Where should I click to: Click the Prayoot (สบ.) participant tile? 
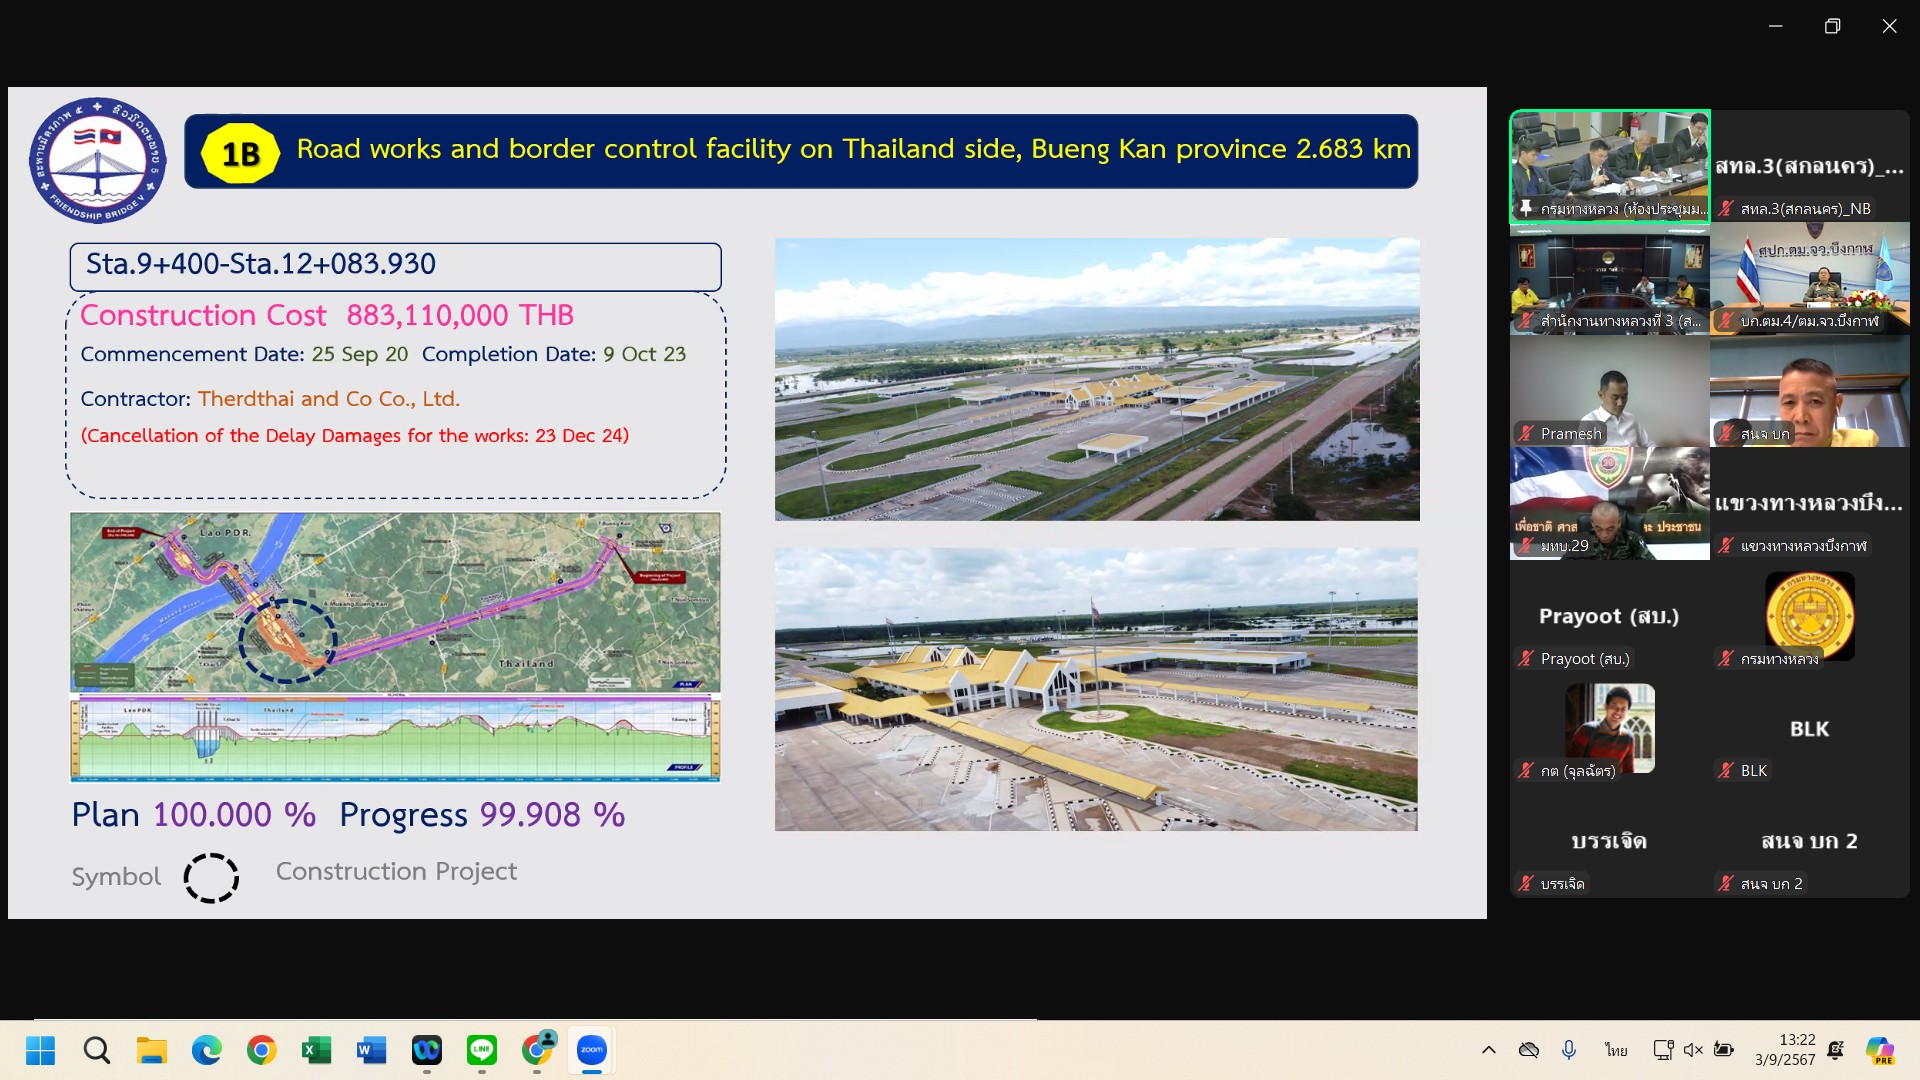[x=1609, y=617]
